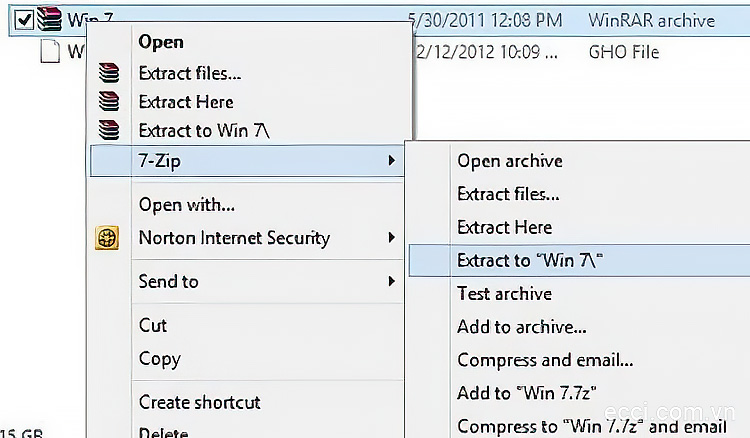The height and width of the screenshot is (438, 750).
Task: Choose Delete from the context menu
Action: [164, 432]
